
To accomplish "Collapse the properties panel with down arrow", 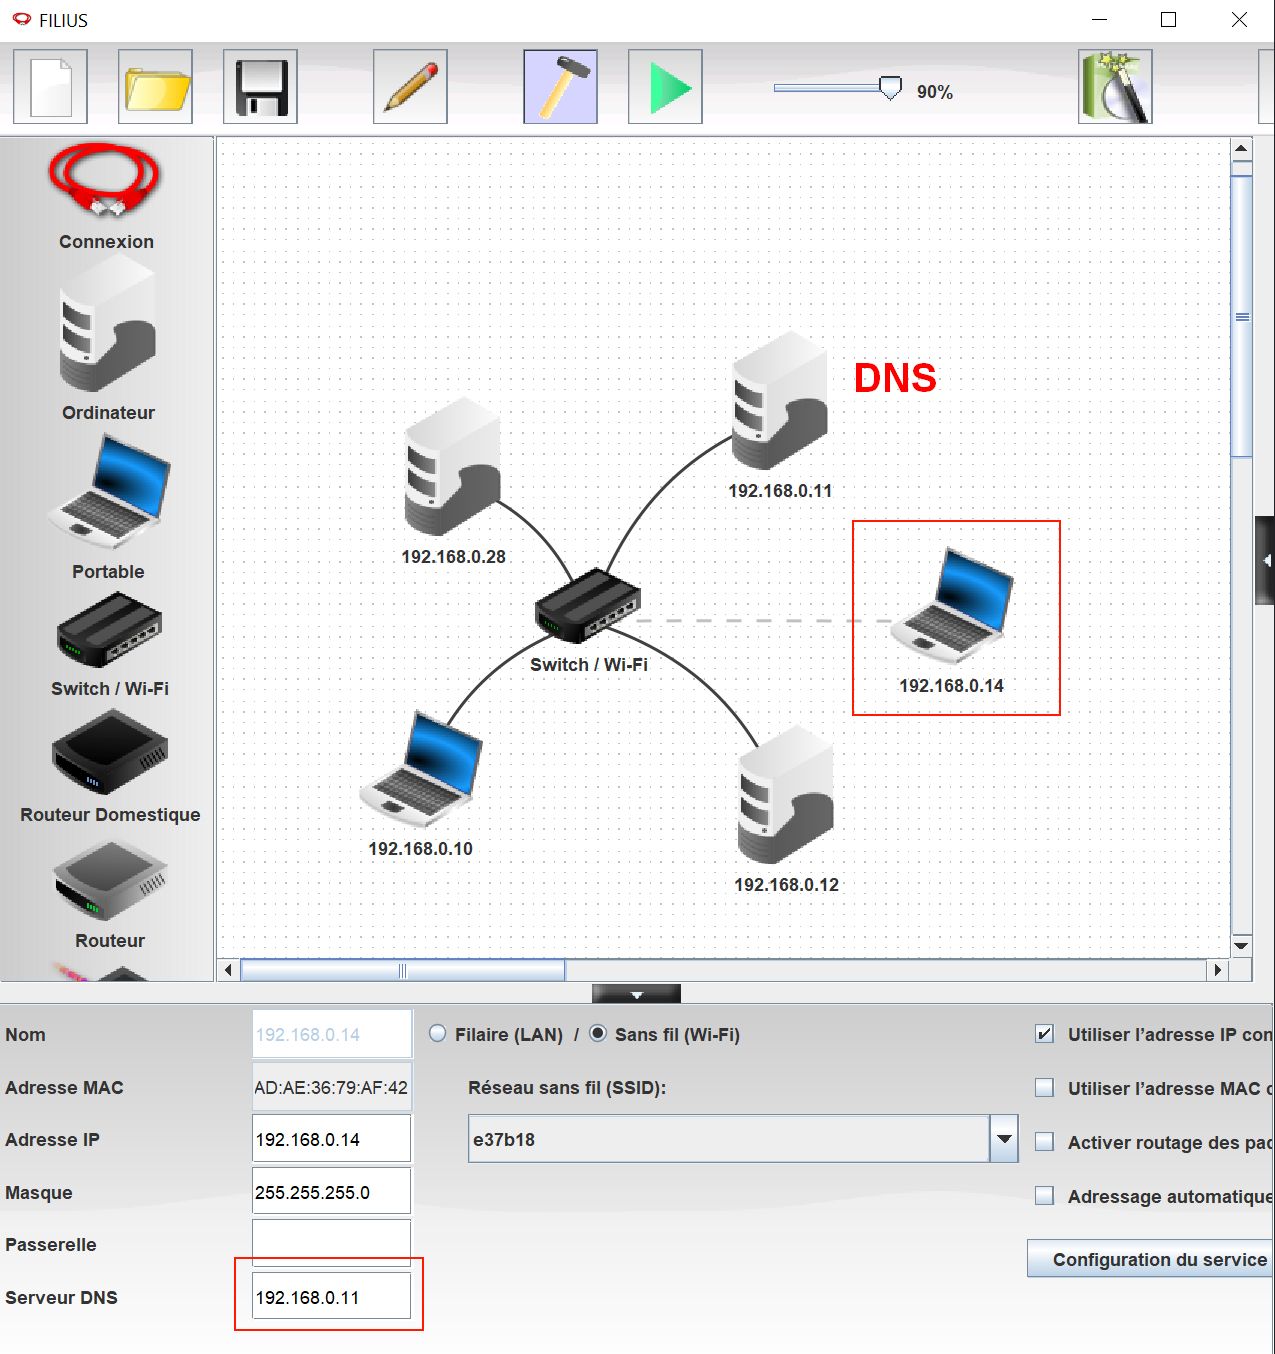I will (x=636, y=994).
